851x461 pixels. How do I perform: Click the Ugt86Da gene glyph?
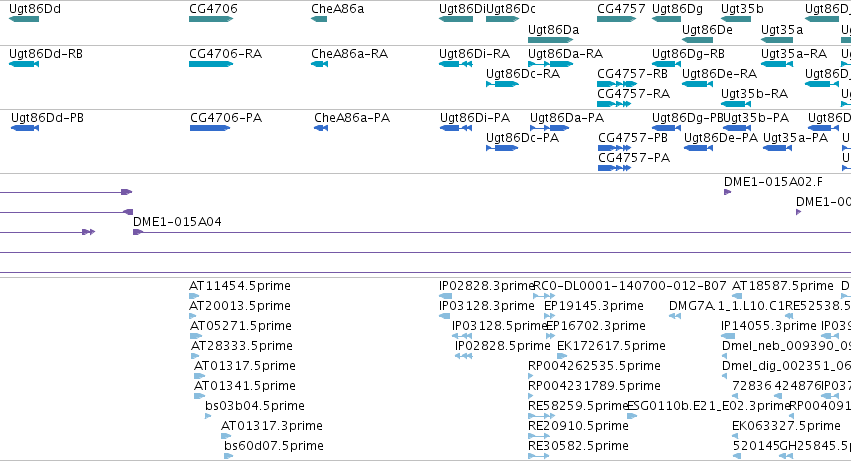tap(551, 40)
